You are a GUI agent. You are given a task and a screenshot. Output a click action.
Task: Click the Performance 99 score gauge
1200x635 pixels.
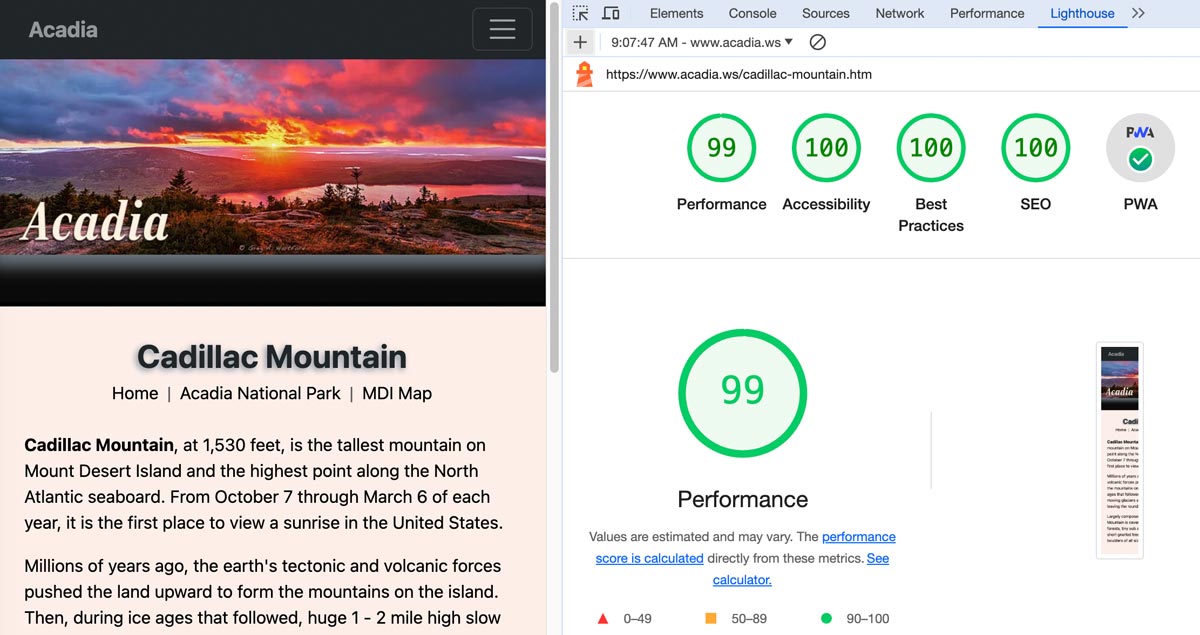click(x=721, y=148)
